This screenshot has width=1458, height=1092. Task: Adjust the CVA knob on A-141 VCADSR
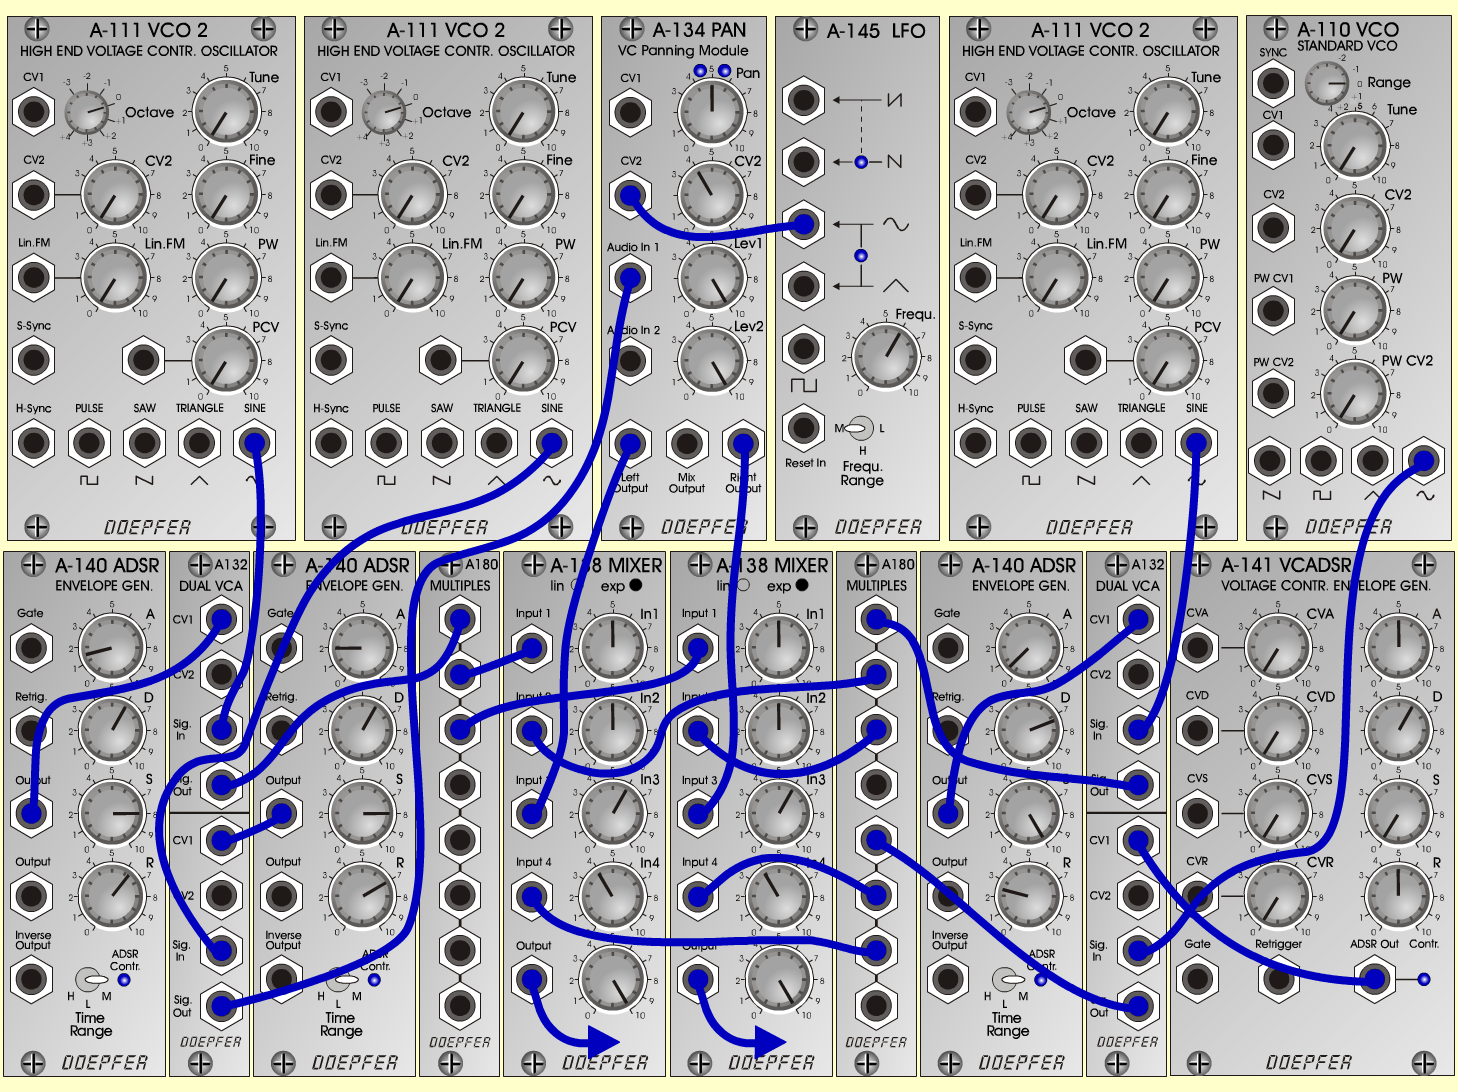(x=1279, y=647)
